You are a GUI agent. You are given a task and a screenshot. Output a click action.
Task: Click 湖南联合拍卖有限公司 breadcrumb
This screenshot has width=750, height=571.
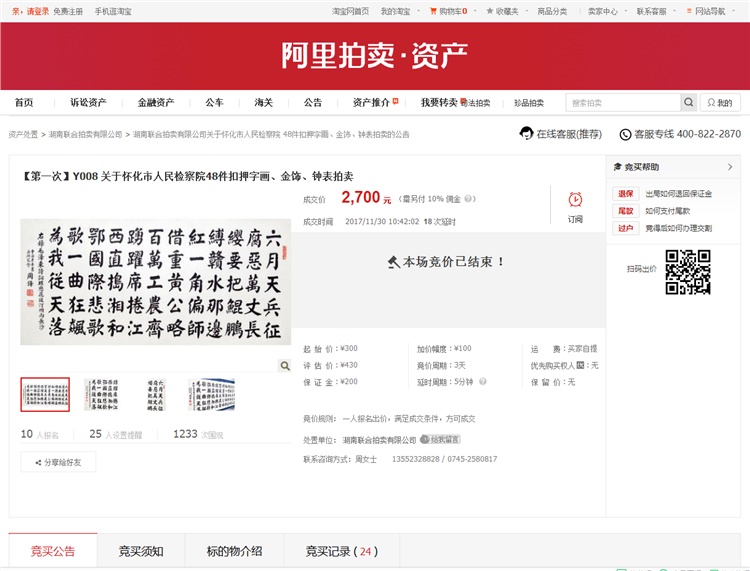pyautogui.click(x=86, y=134)
